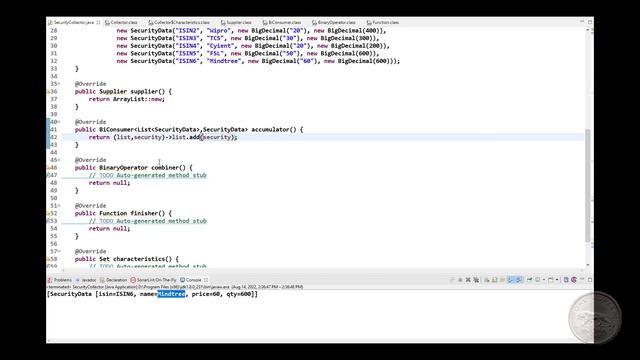Open the BiConsumer.class editor tab
This screenshot has width=640, height=360.
tap(282, 22)
